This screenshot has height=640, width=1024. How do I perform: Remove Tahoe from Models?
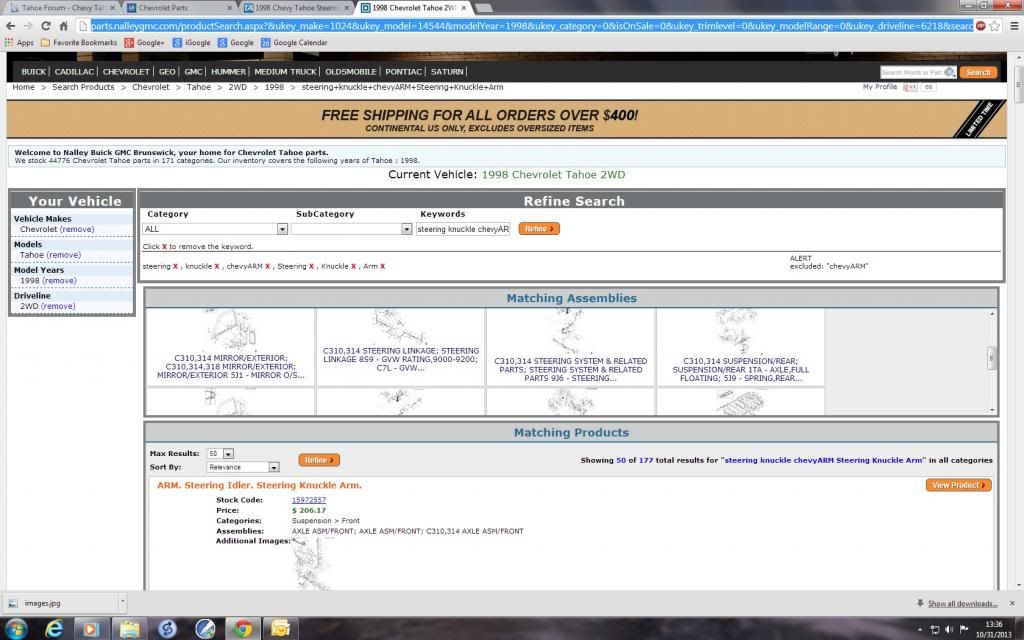pos(64,255)
